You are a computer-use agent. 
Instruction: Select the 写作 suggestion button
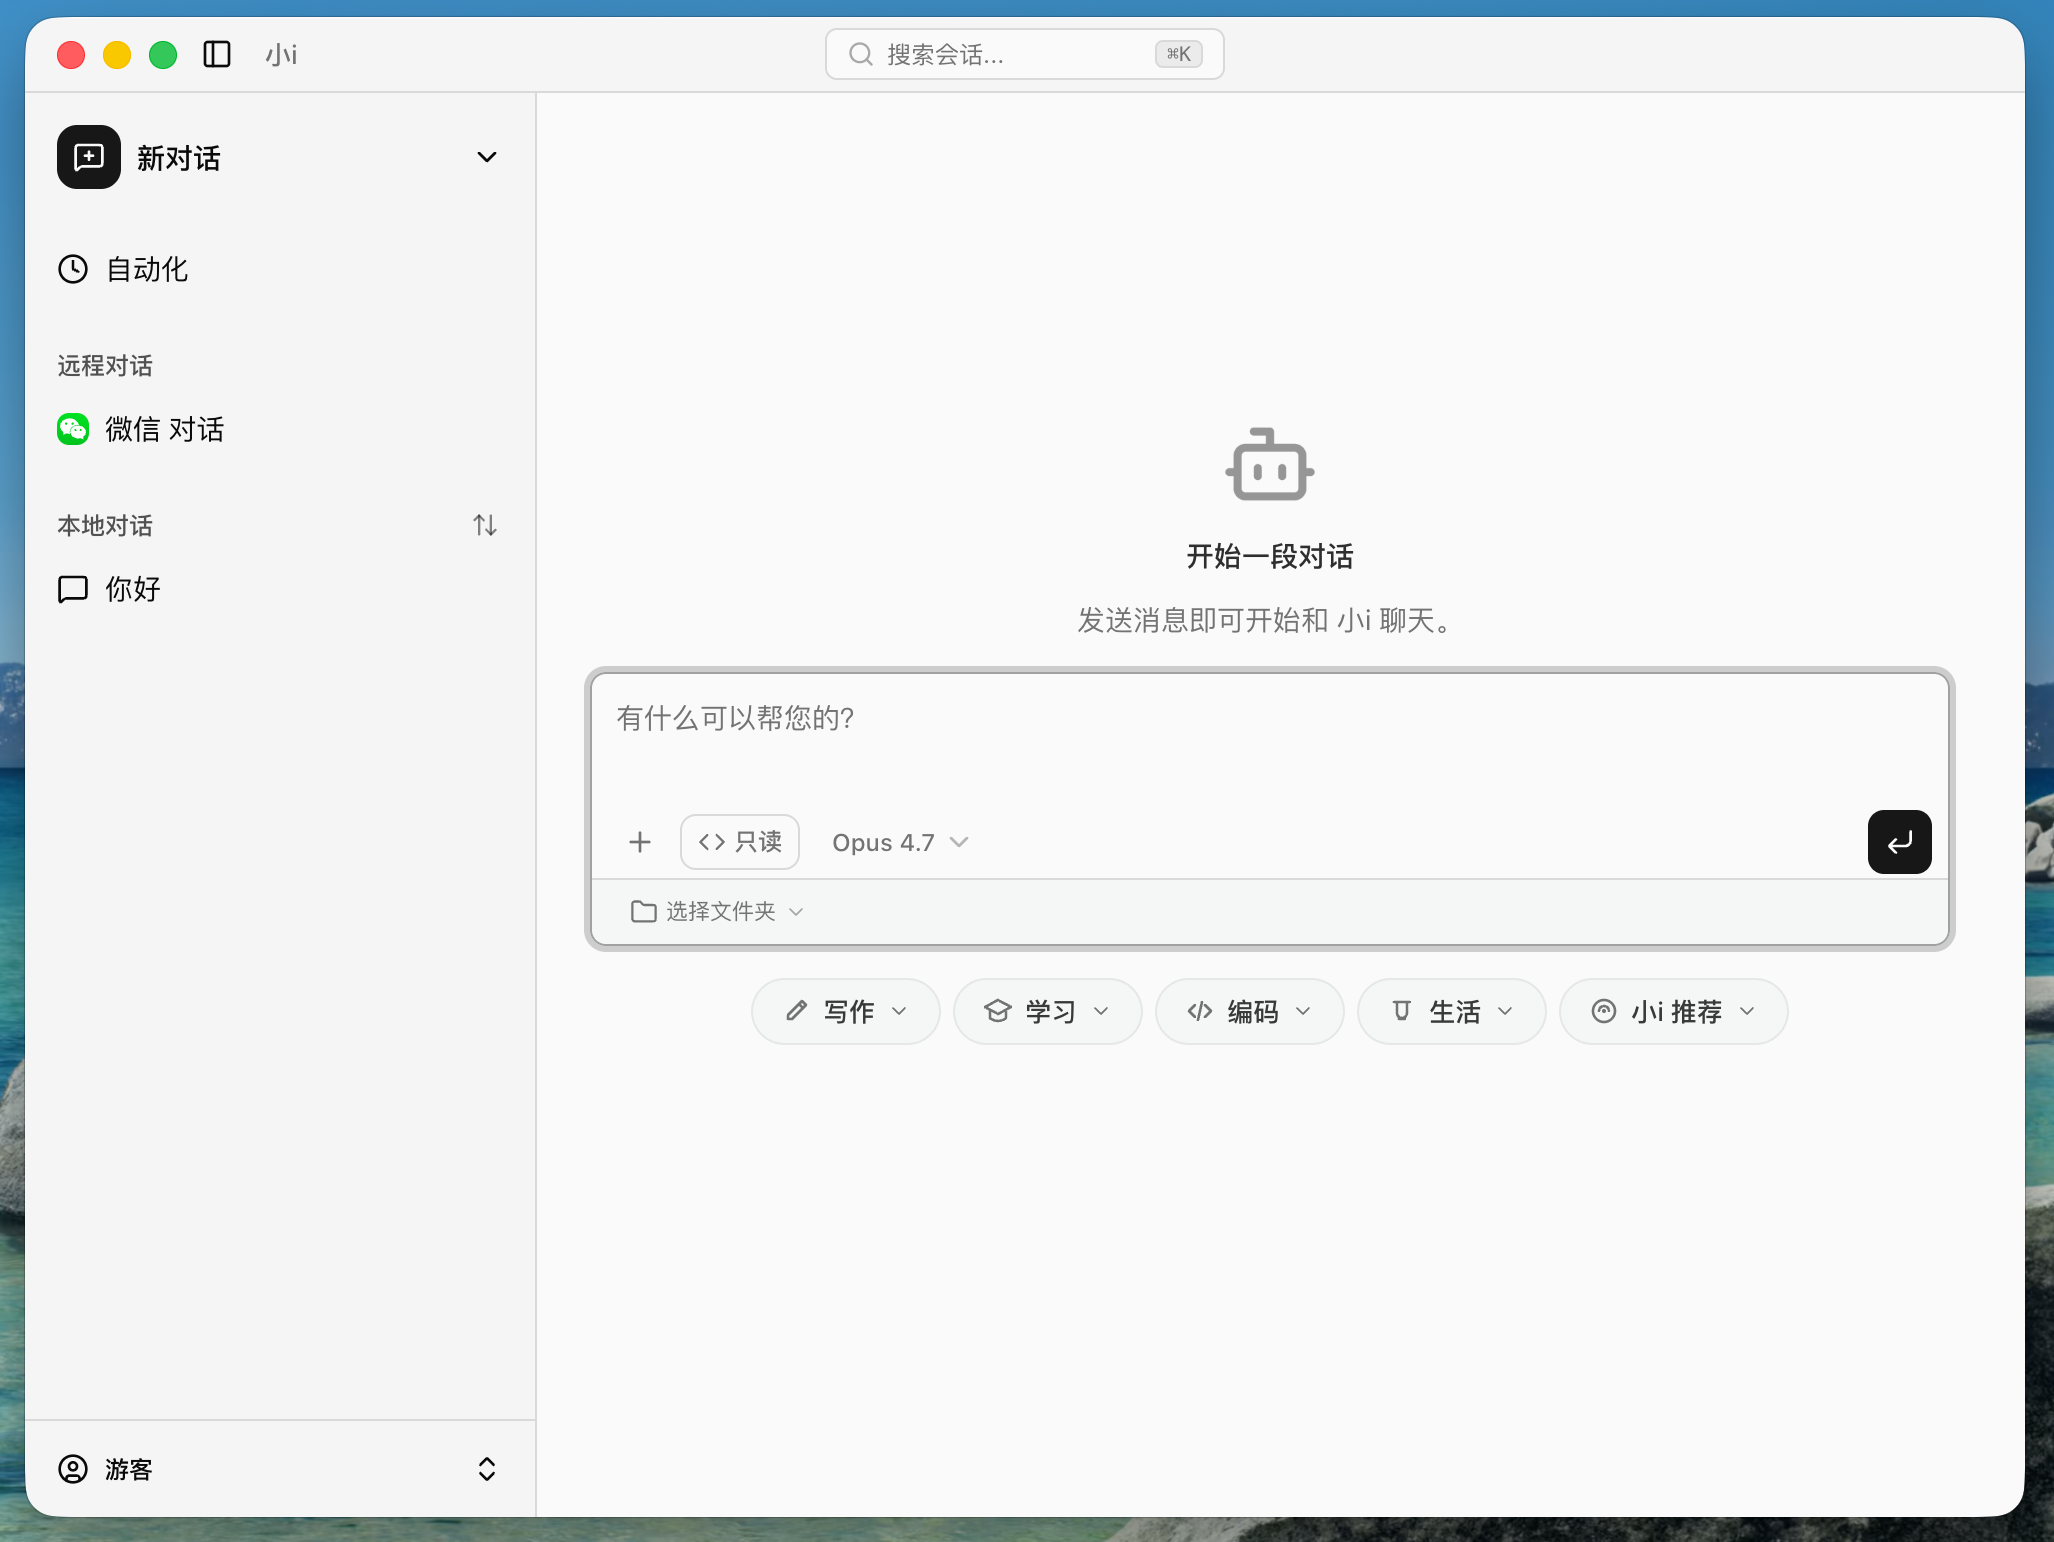point(845,1011)
